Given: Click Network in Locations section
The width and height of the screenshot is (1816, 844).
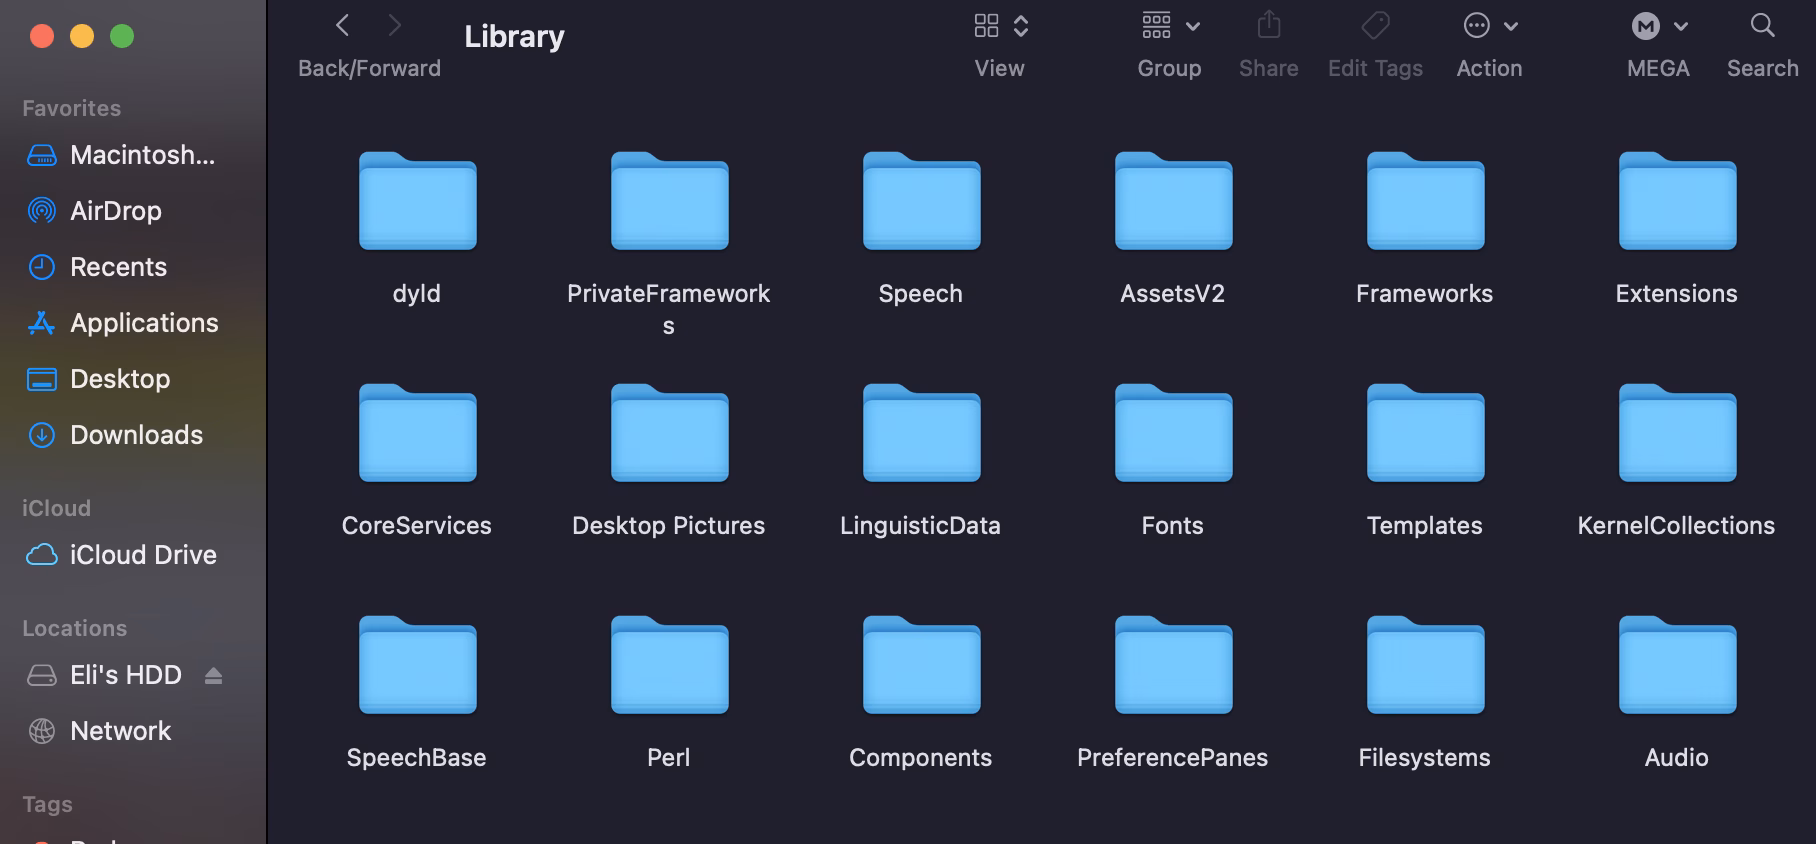Looking at the screenshot, I should (x=120, y=731).
